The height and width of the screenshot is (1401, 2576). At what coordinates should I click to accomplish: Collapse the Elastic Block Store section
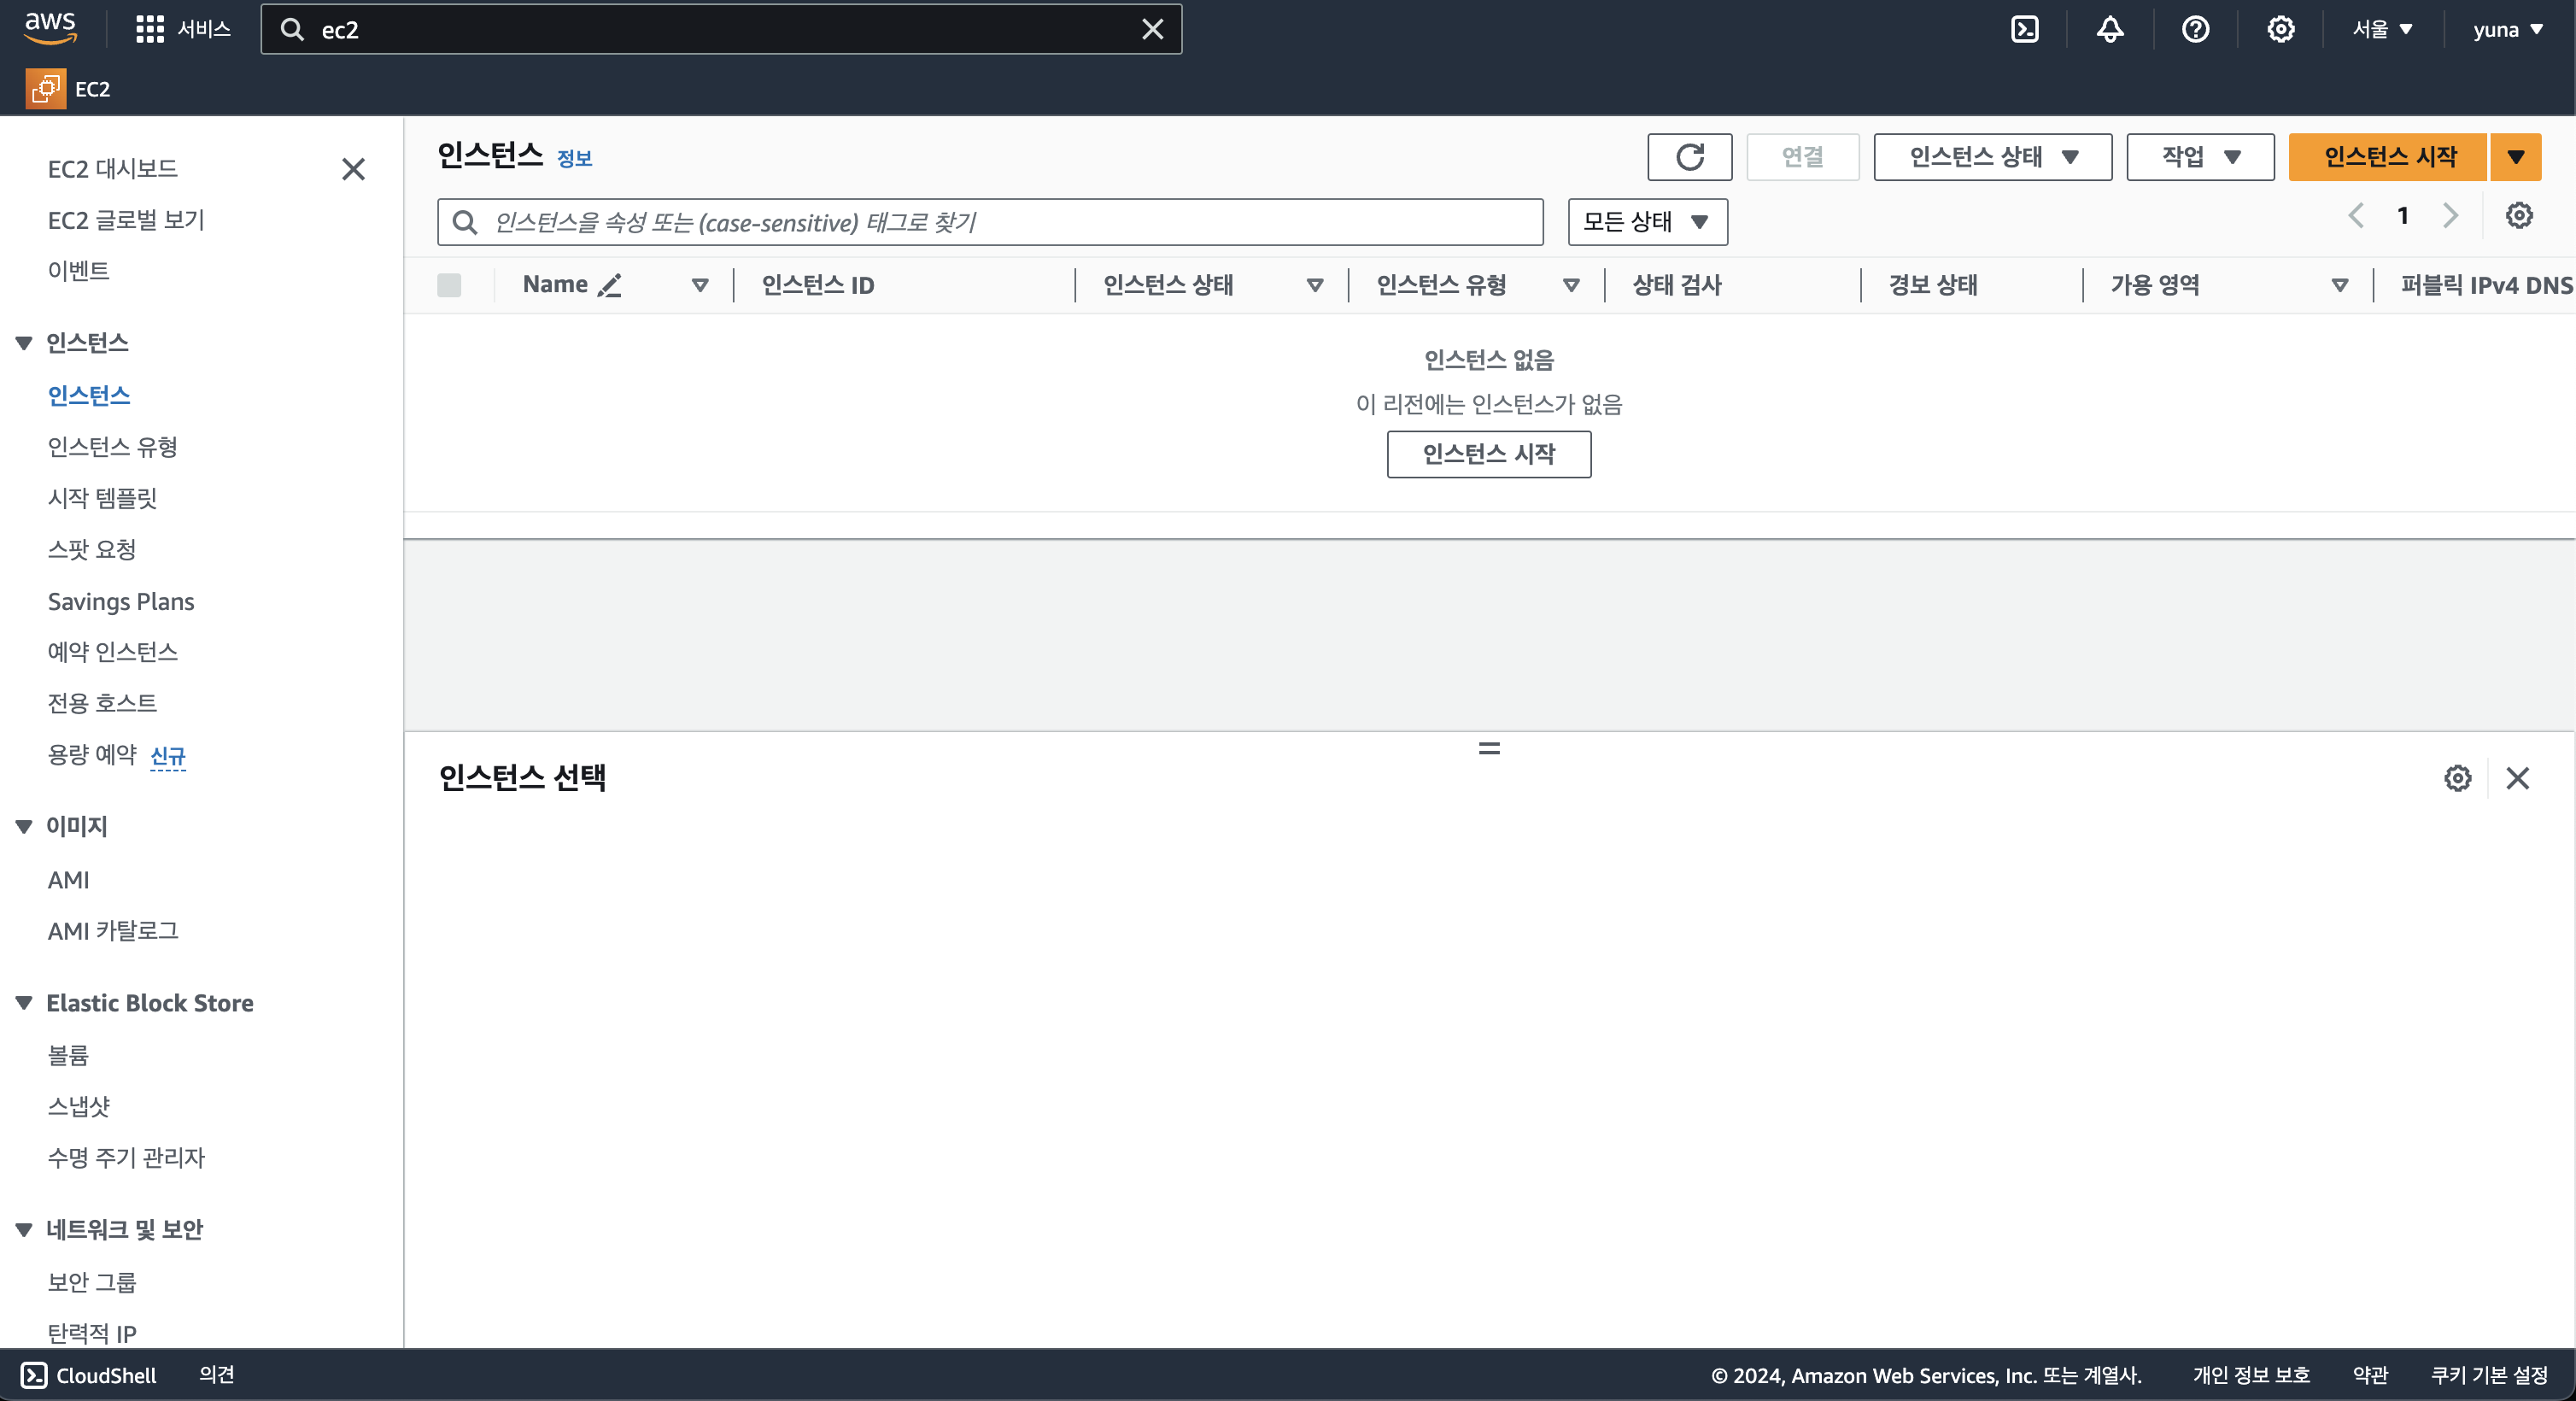[24, 1003]
